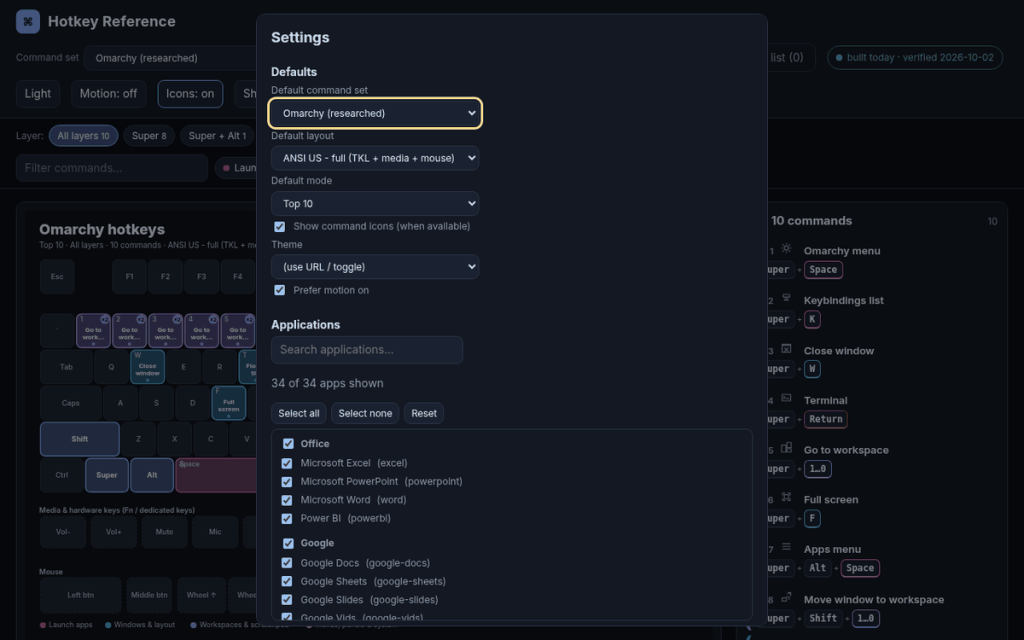The width and height of the screenshot is (1024, 640).
Task: Toggle the Icons: on button
Action: tap(190, 94)
